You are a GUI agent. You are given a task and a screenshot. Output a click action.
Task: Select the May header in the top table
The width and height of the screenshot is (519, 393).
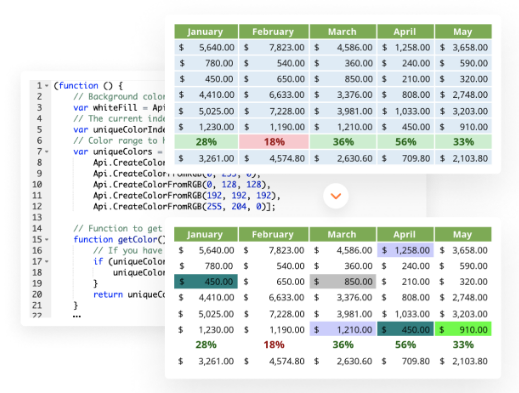[463, 32]
